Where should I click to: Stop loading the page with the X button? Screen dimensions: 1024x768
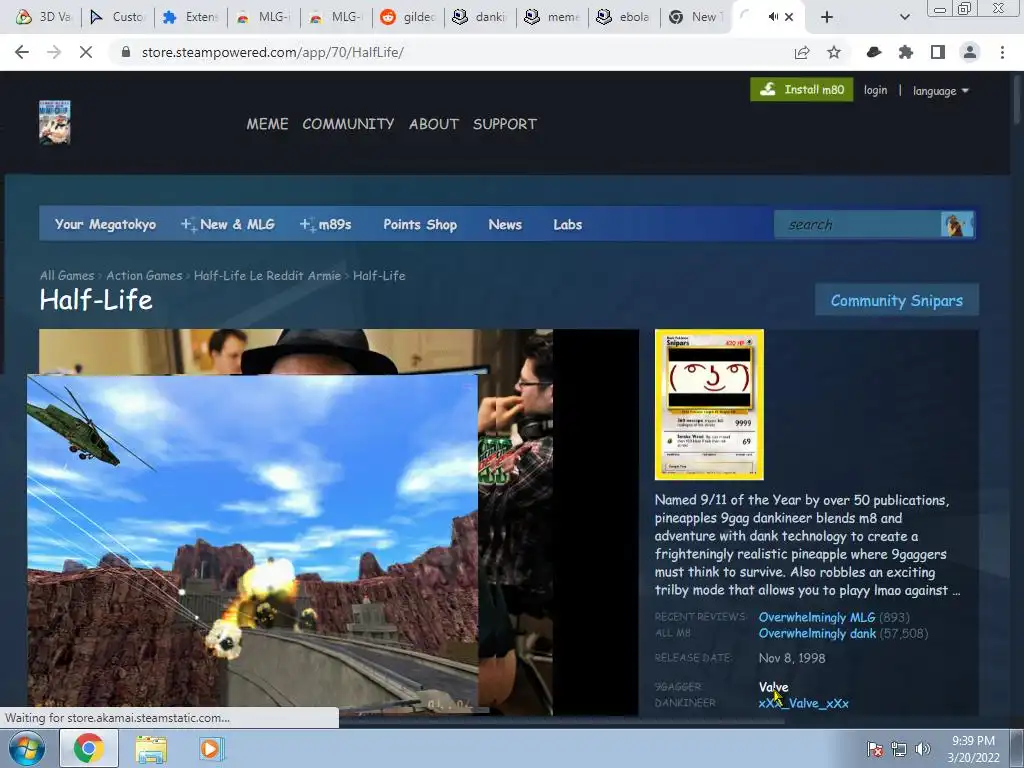[86, 52]
